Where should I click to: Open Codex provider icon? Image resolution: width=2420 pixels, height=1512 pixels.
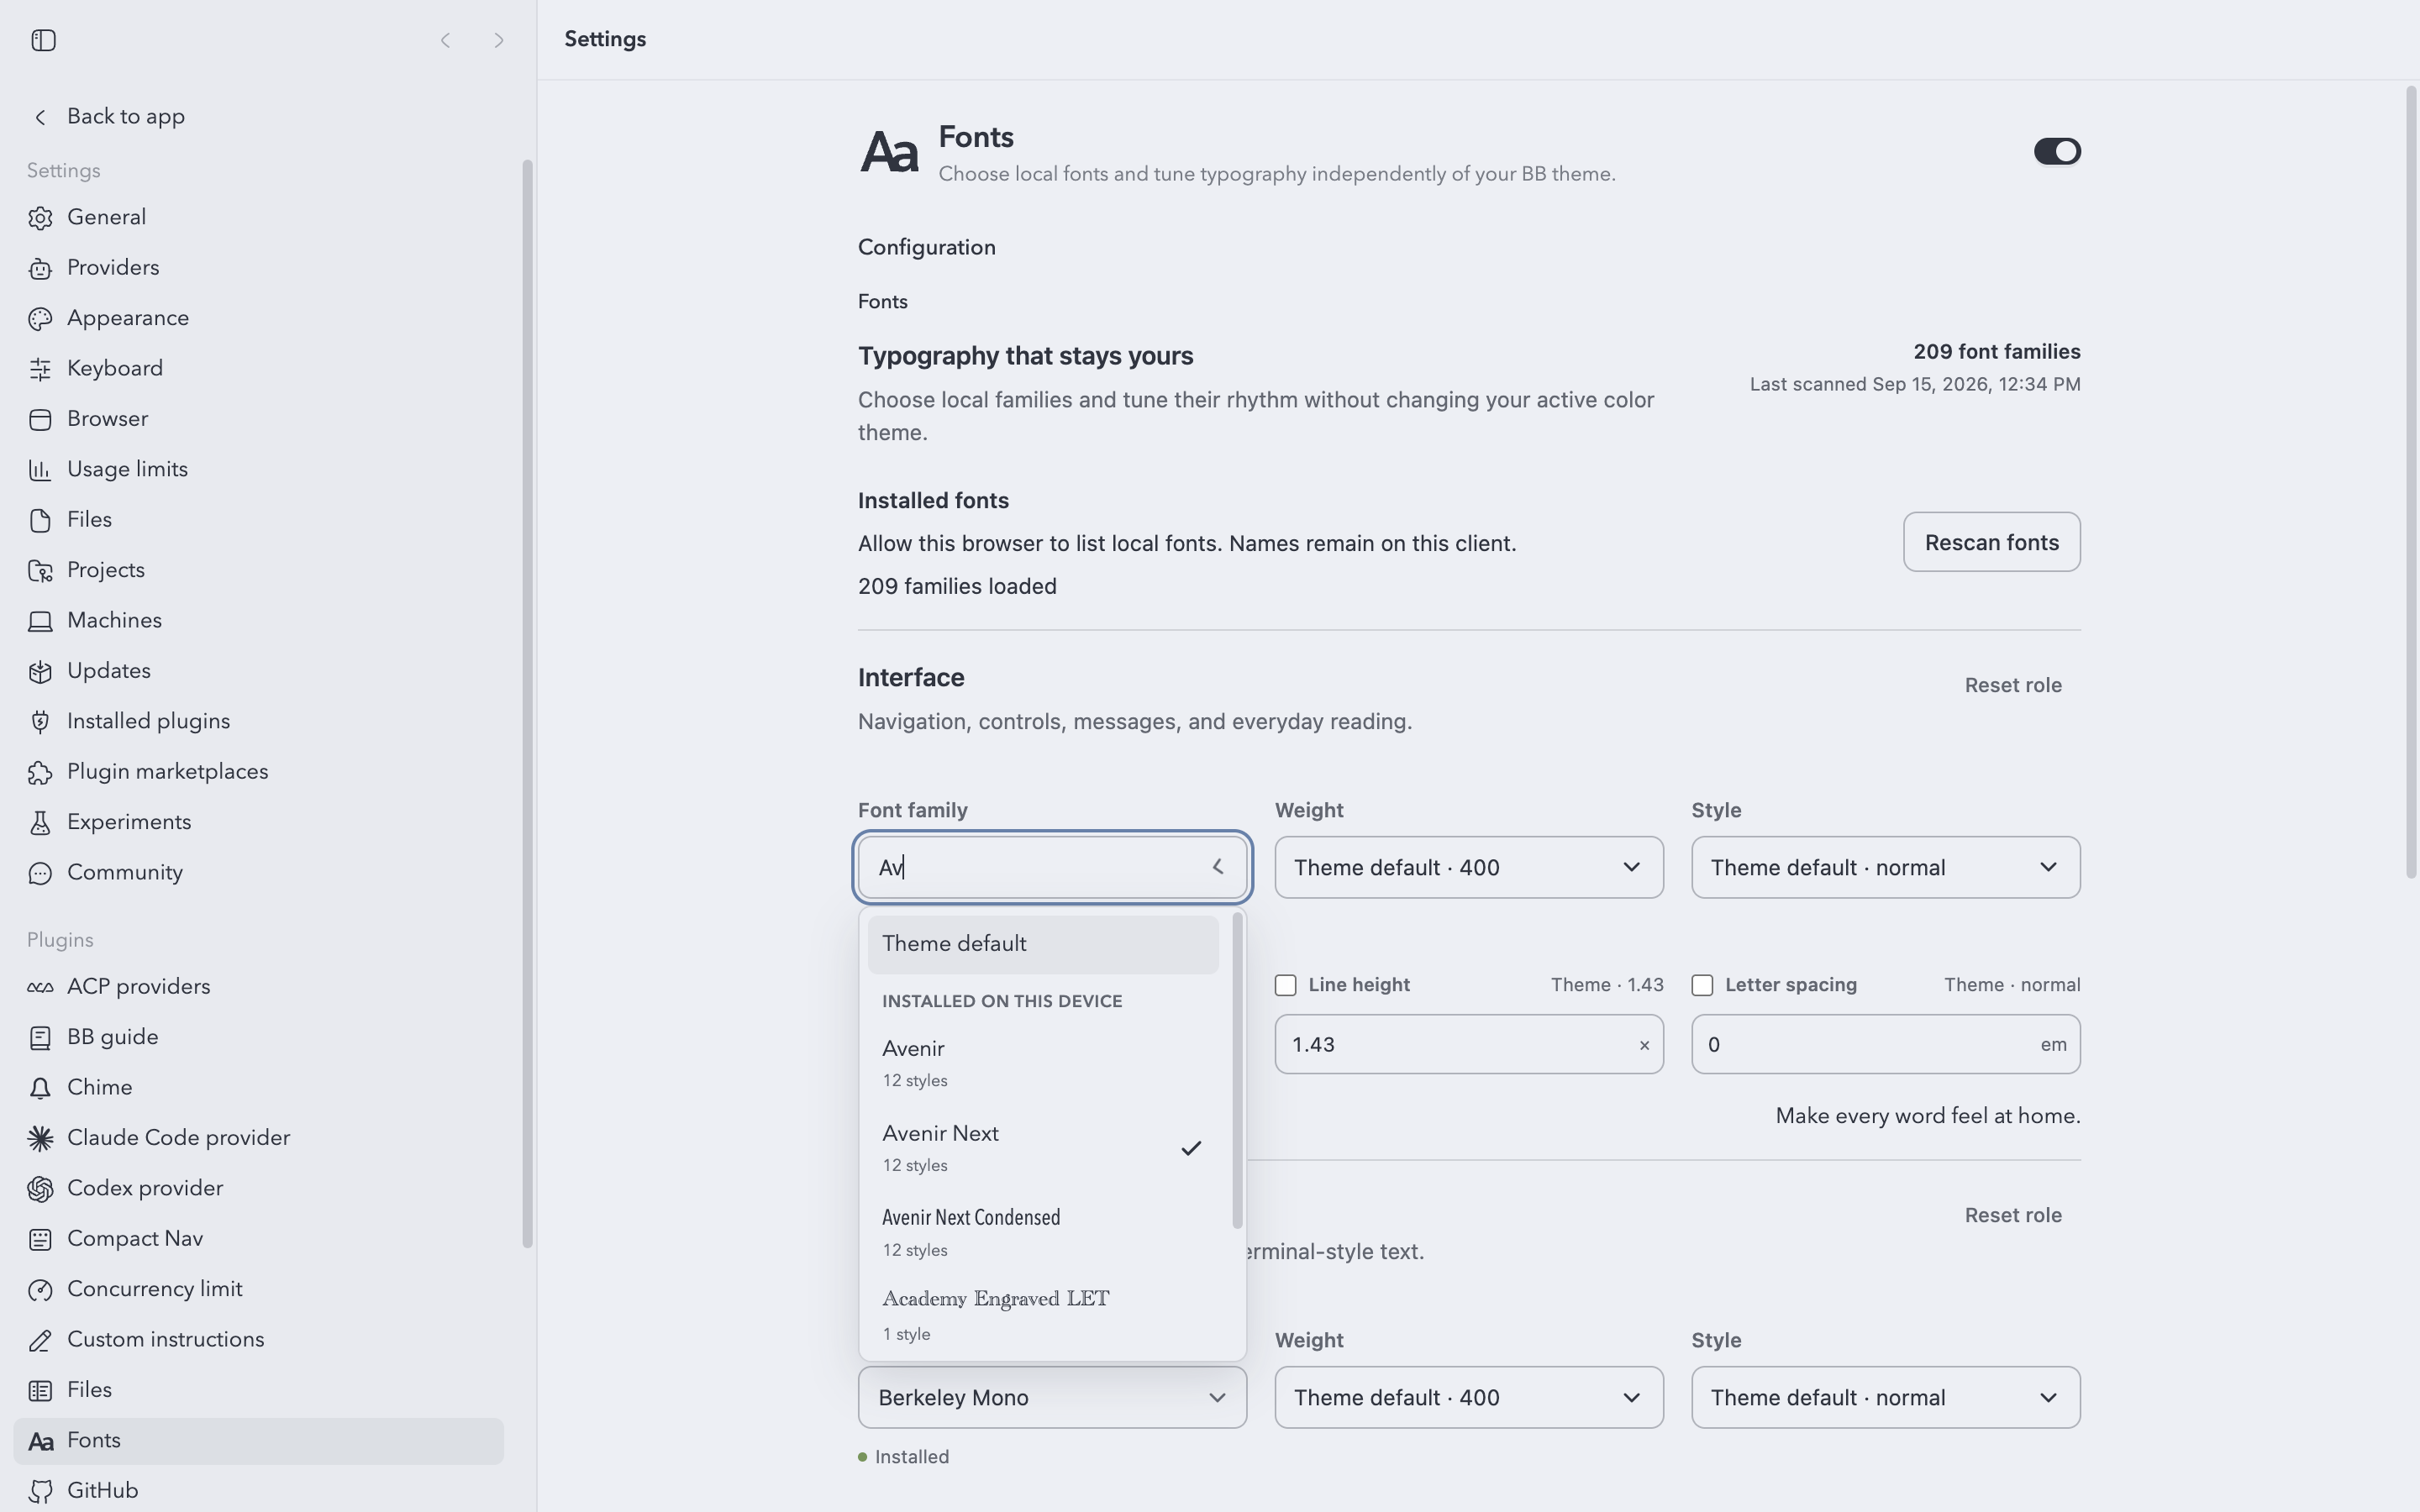[40, 1188]
